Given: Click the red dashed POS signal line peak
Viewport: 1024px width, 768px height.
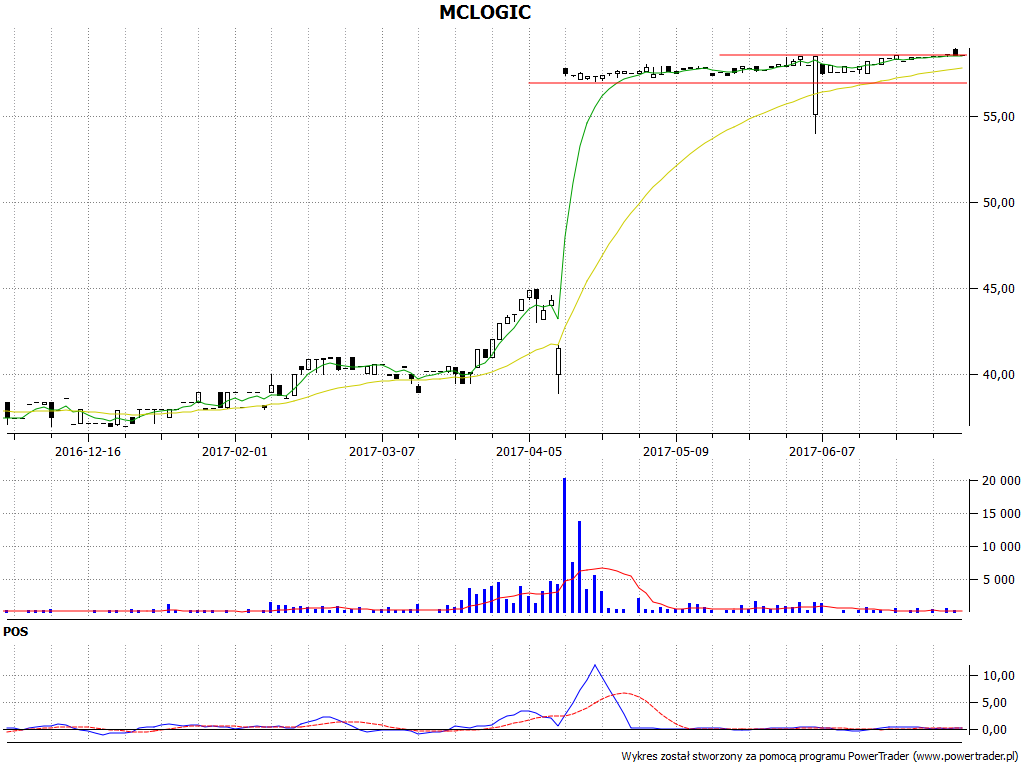Looking at the screenshot, I should (x=624, y=693).
